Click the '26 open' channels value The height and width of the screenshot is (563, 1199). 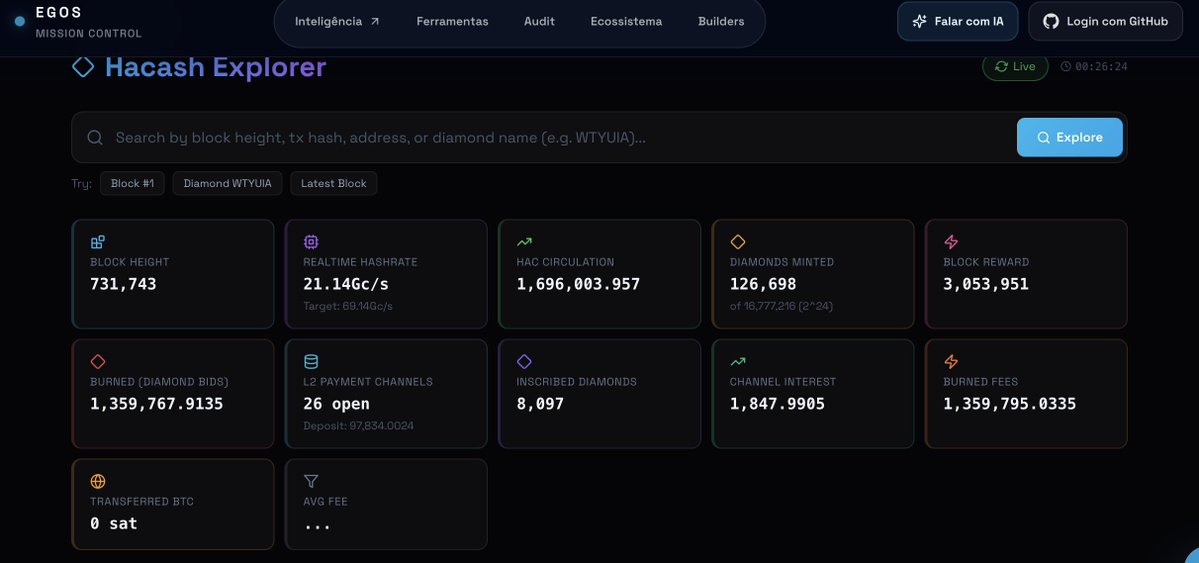tap(336, 404)
